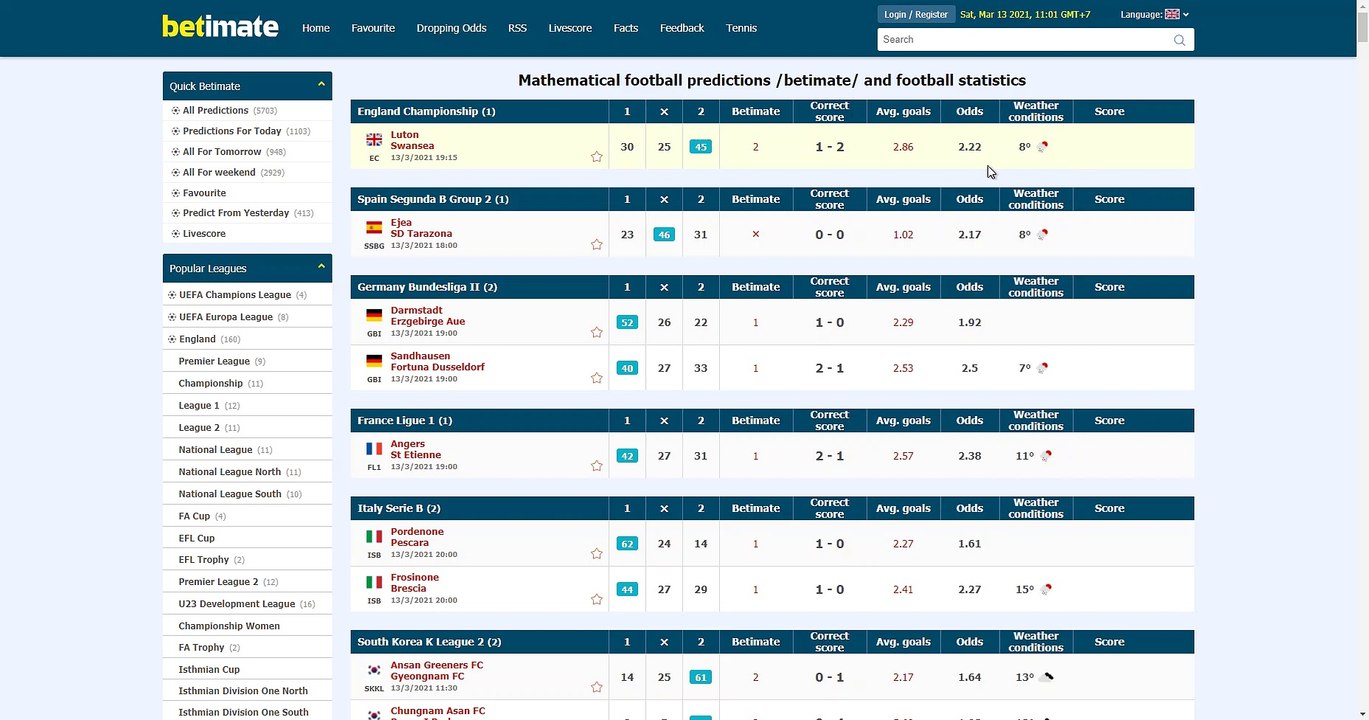This screenshot has width=1369, height=720.
Task: Open the Predictions For Today link
Action: click(232, 131)
